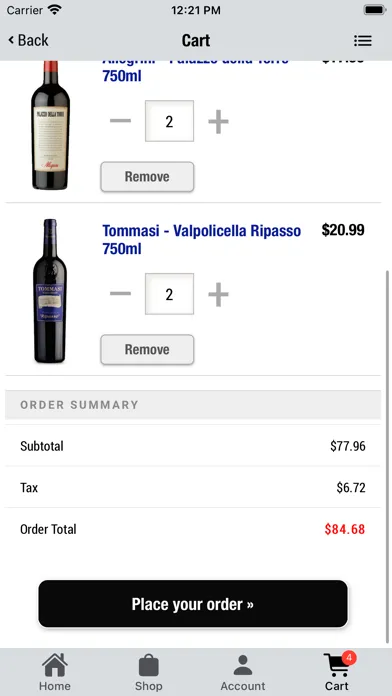
Task: View the Palazzo della Torre bottle image
Action: (x=51, y=125)
